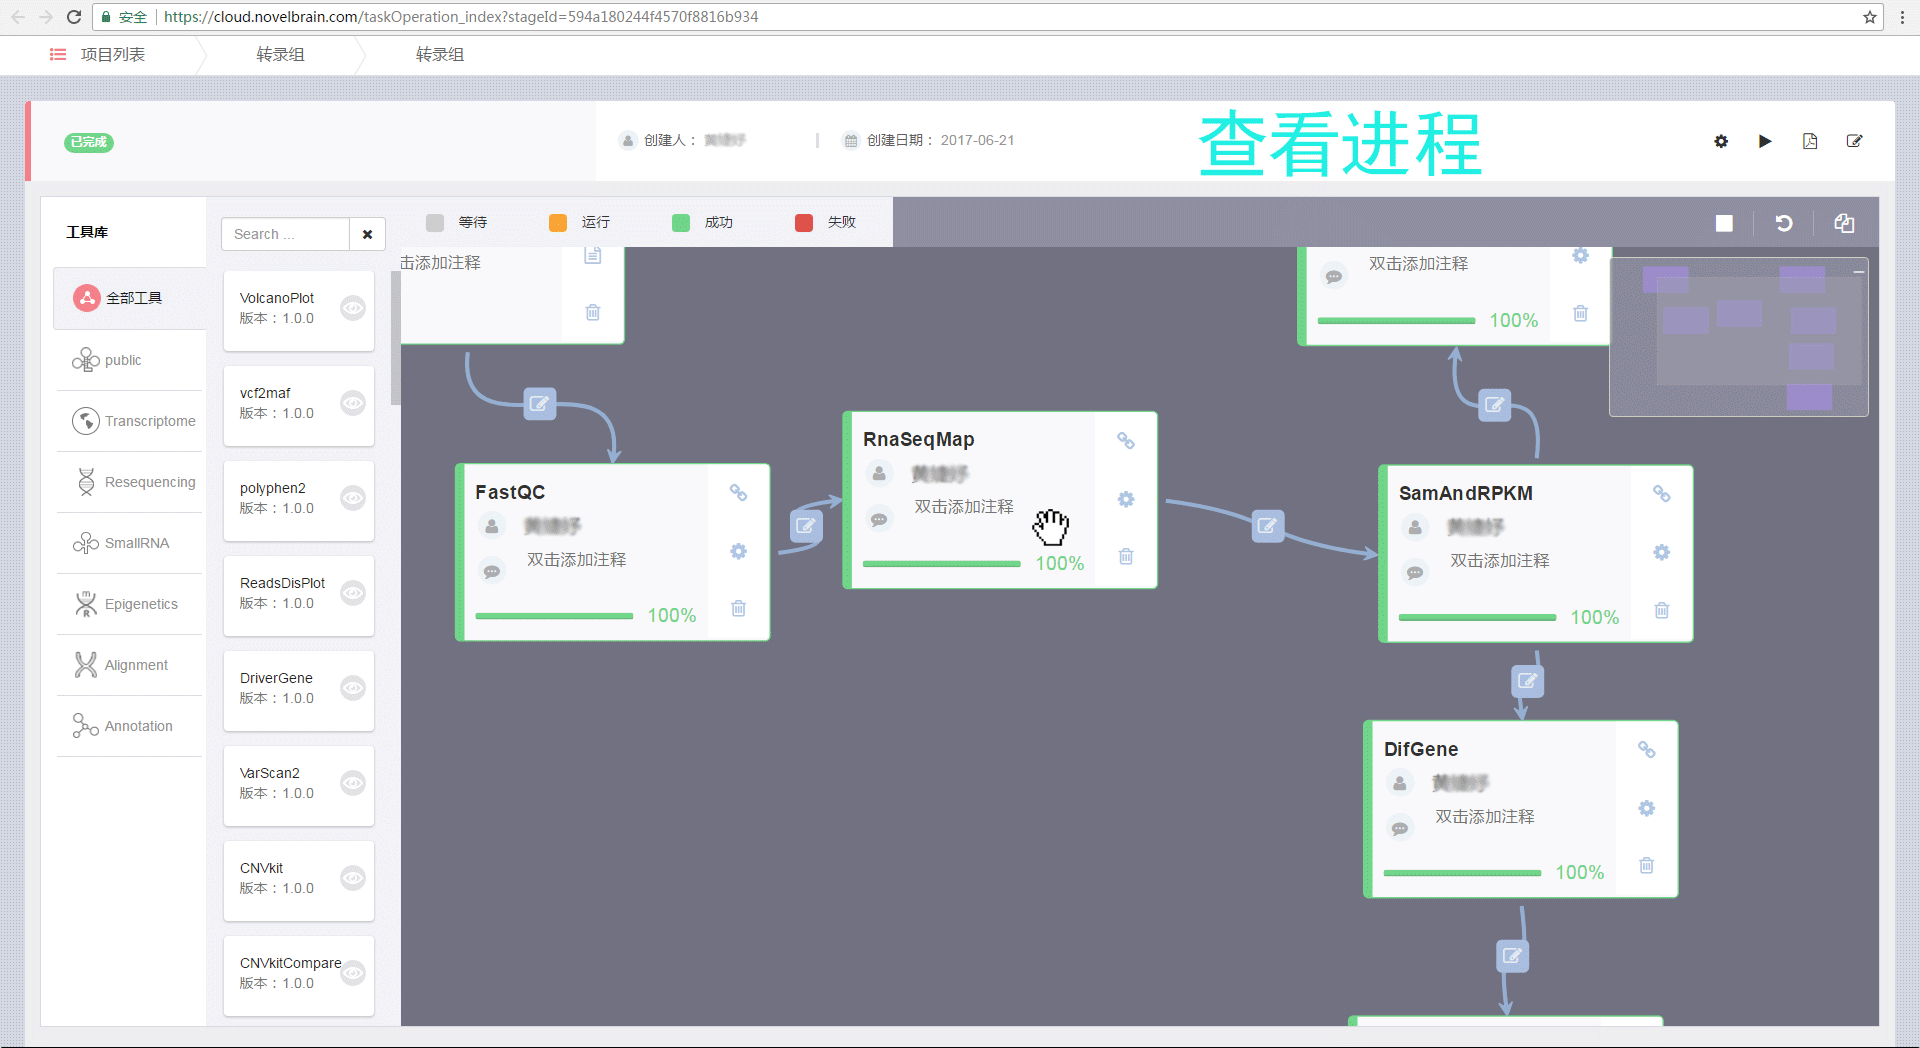
Task: Expand the Transcriptome tool category
Action: point(132,421)
